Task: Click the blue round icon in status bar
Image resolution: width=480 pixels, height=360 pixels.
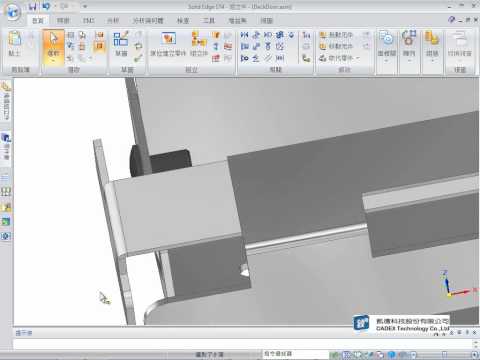Action: [392, 355]
